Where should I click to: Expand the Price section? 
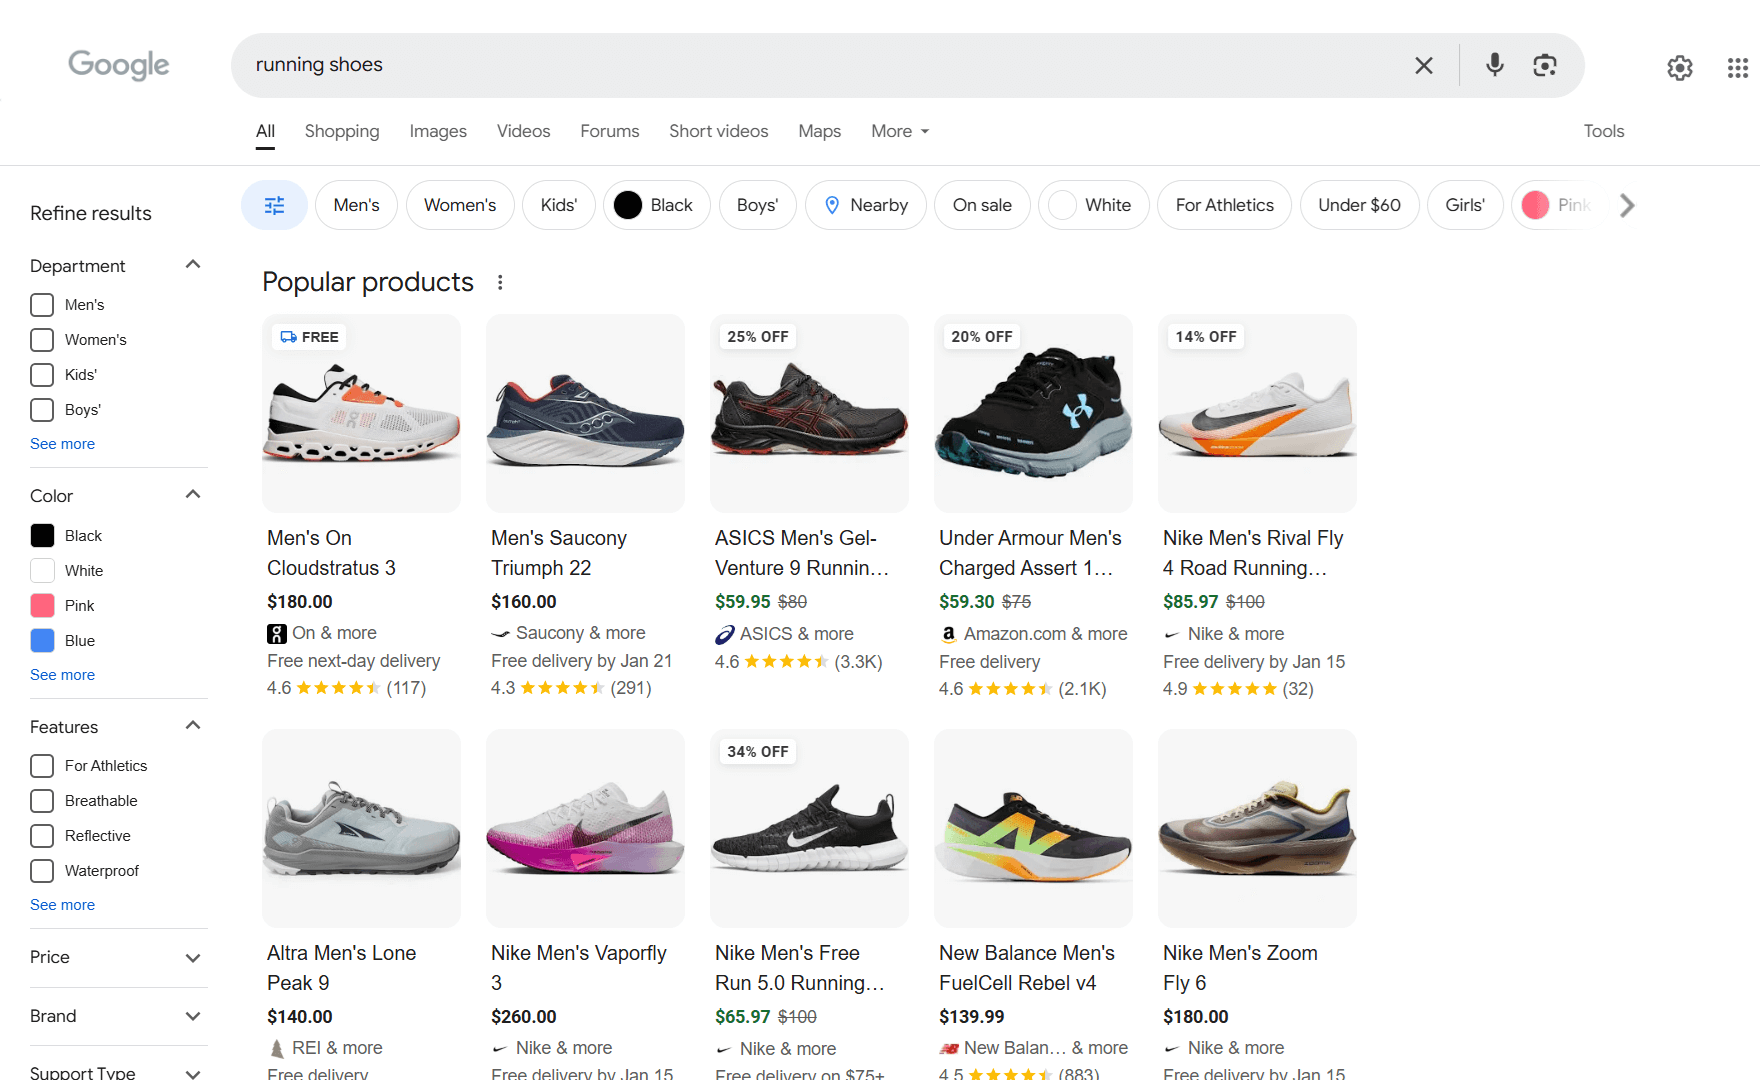192,957
